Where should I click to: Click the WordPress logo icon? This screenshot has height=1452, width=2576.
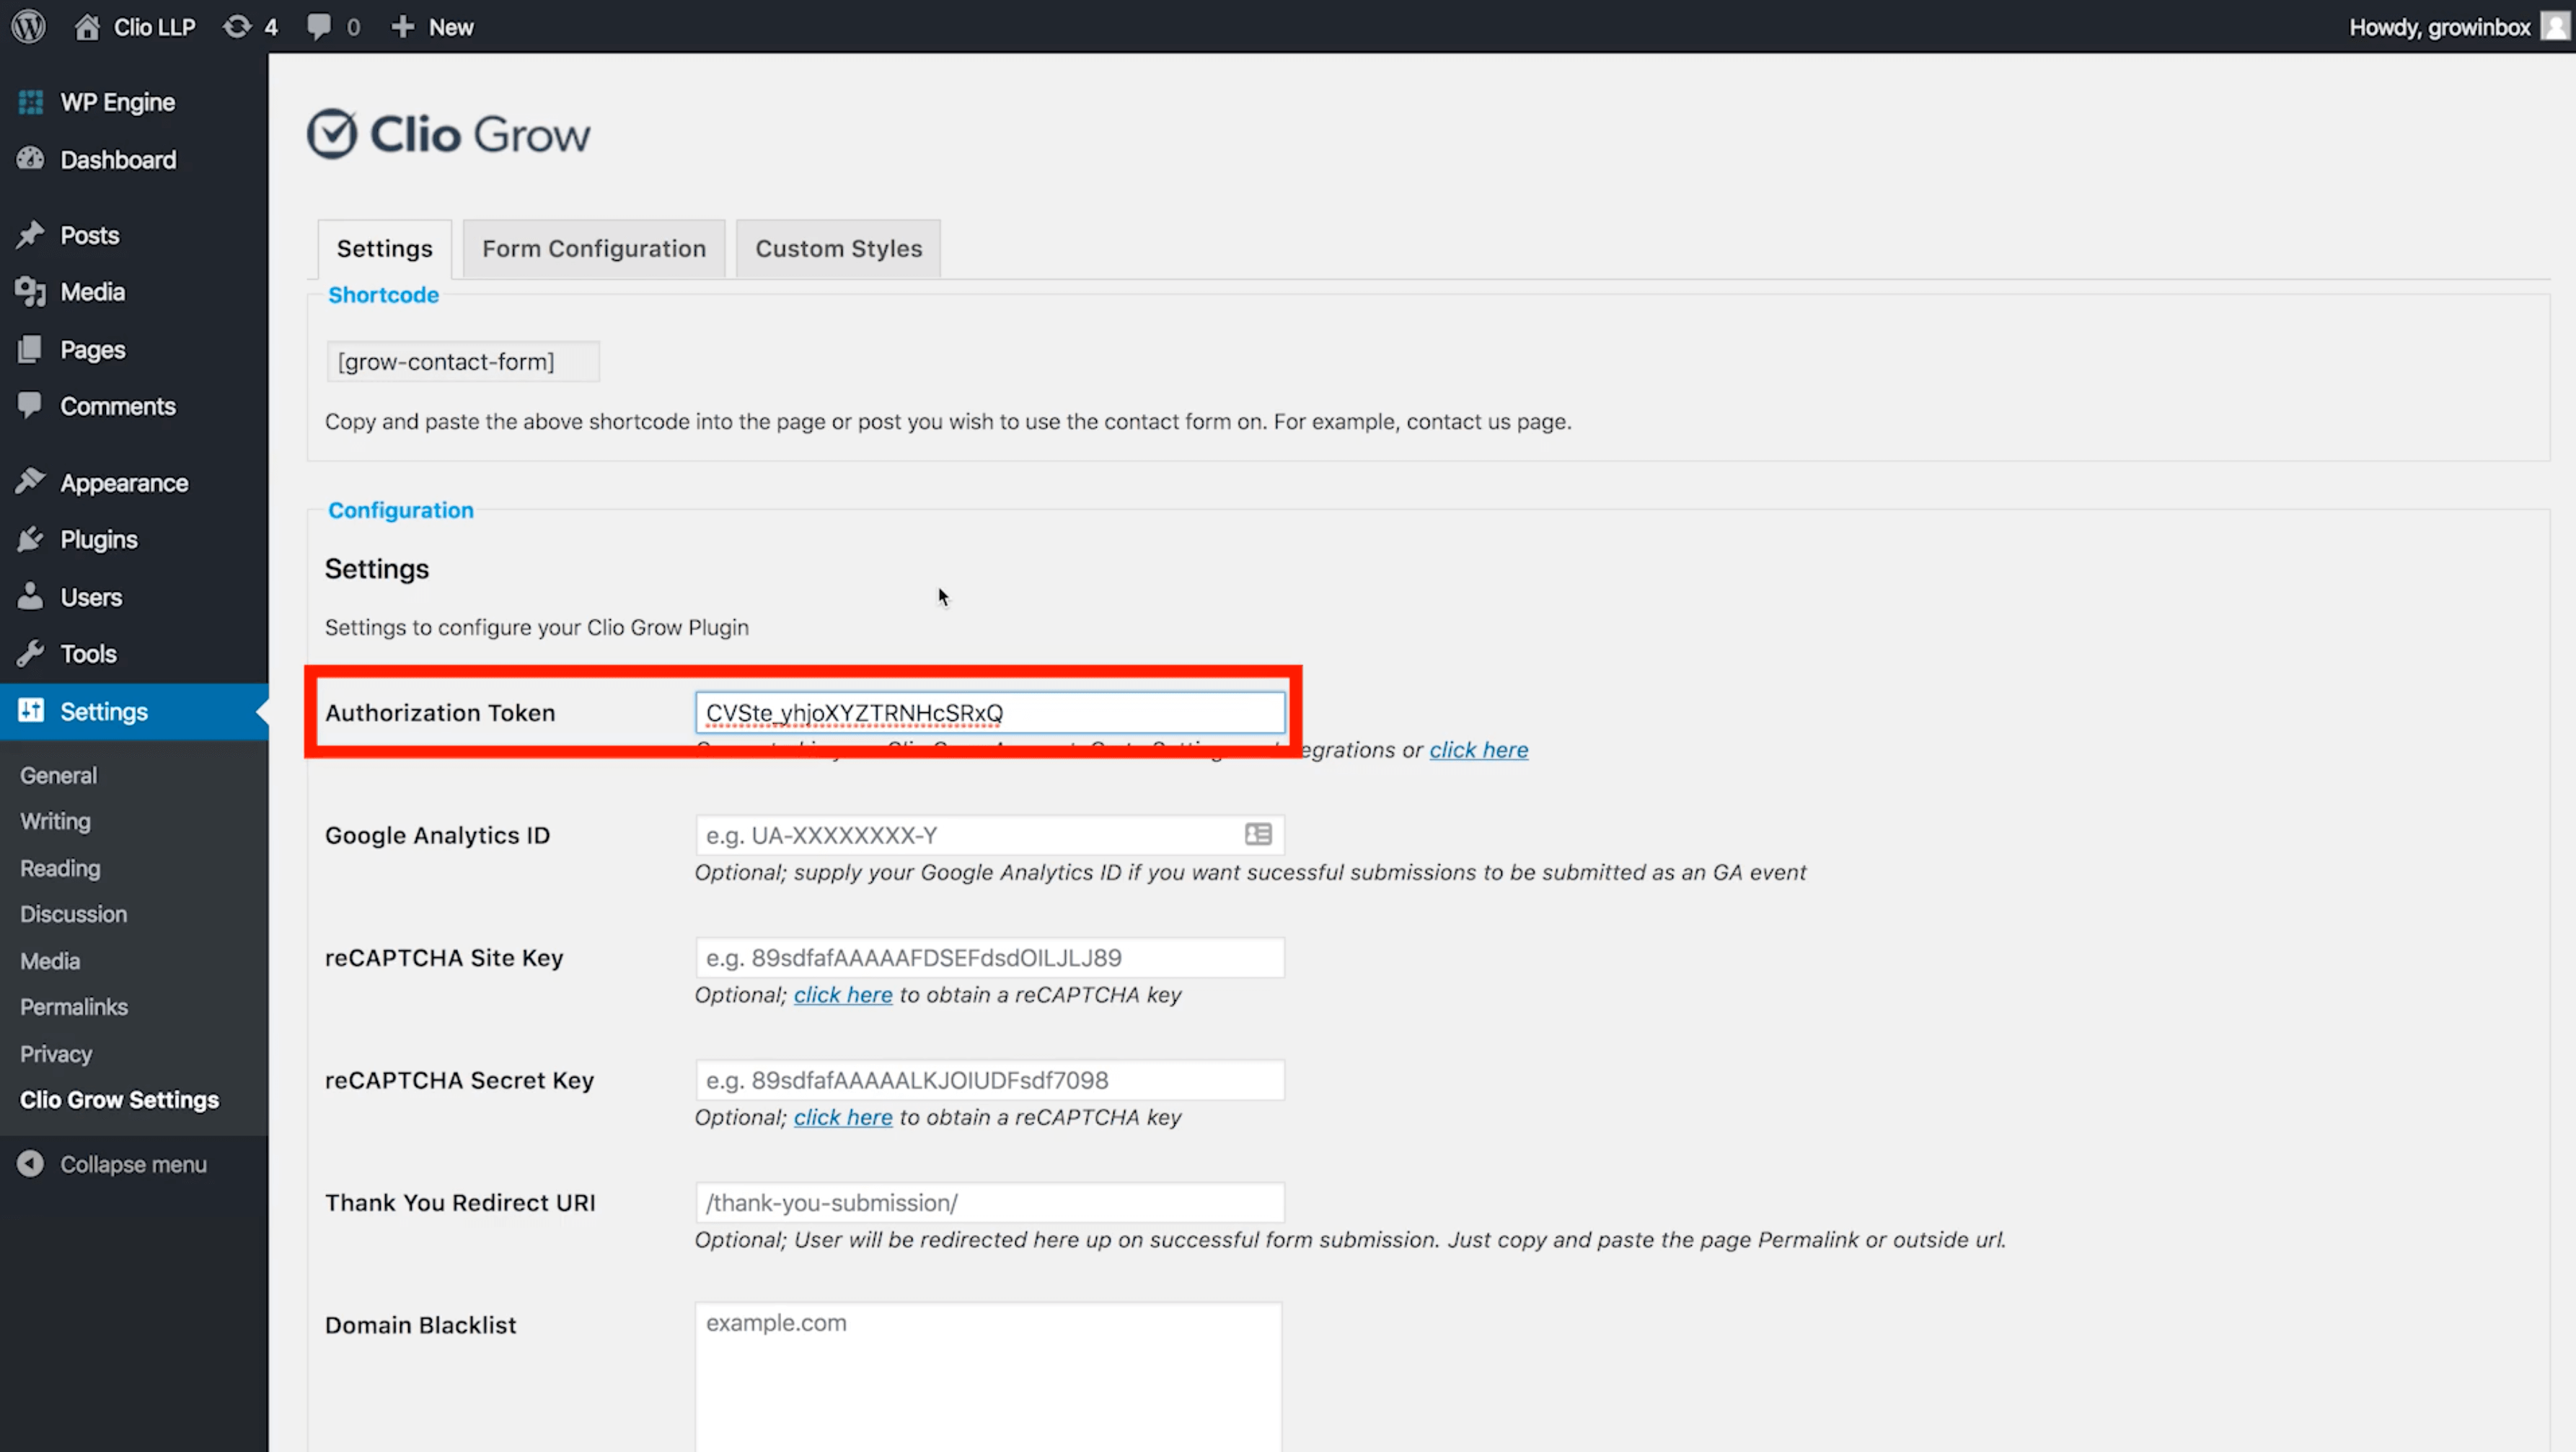tap(29, 26)
